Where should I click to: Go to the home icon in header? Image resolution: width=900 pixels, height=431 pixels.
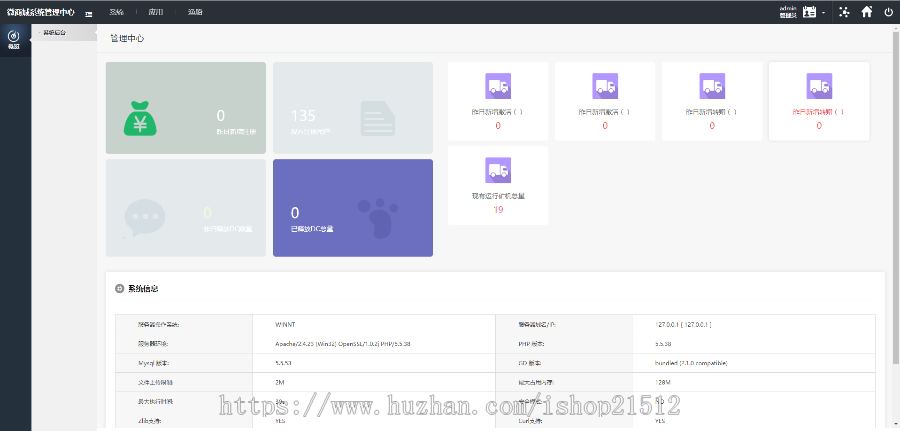pos(867,12)
